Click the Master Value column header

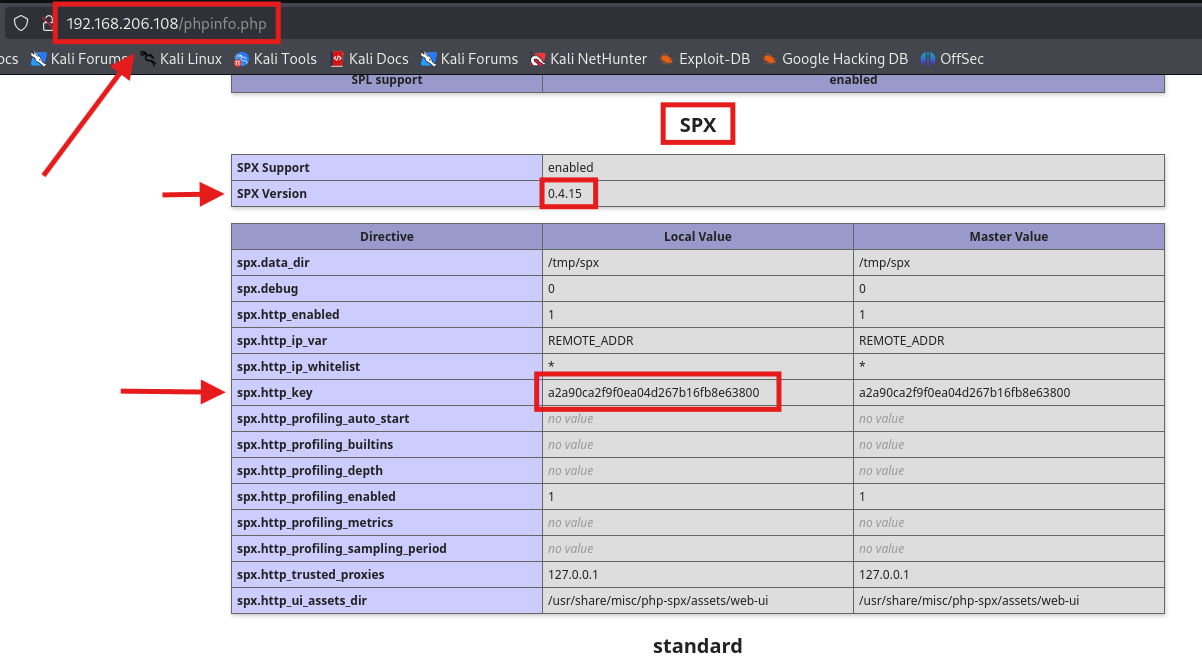click(x=1008, y=236)
